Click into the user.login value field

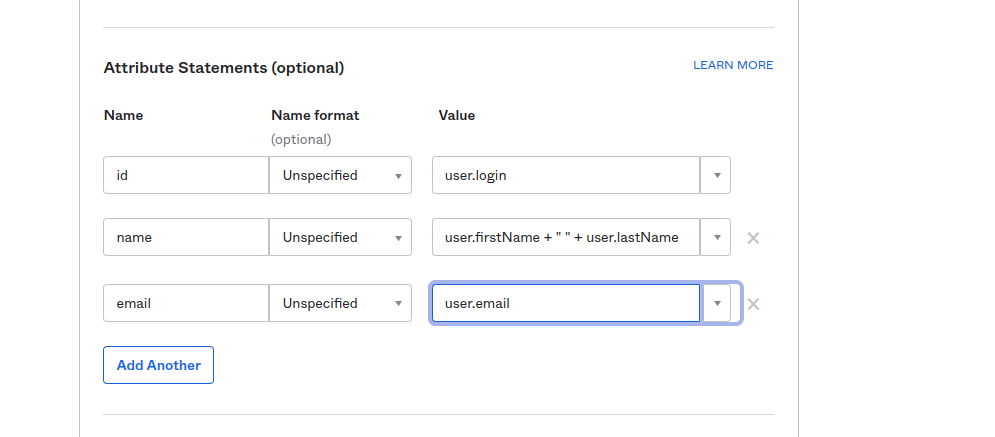pos(565,175)
